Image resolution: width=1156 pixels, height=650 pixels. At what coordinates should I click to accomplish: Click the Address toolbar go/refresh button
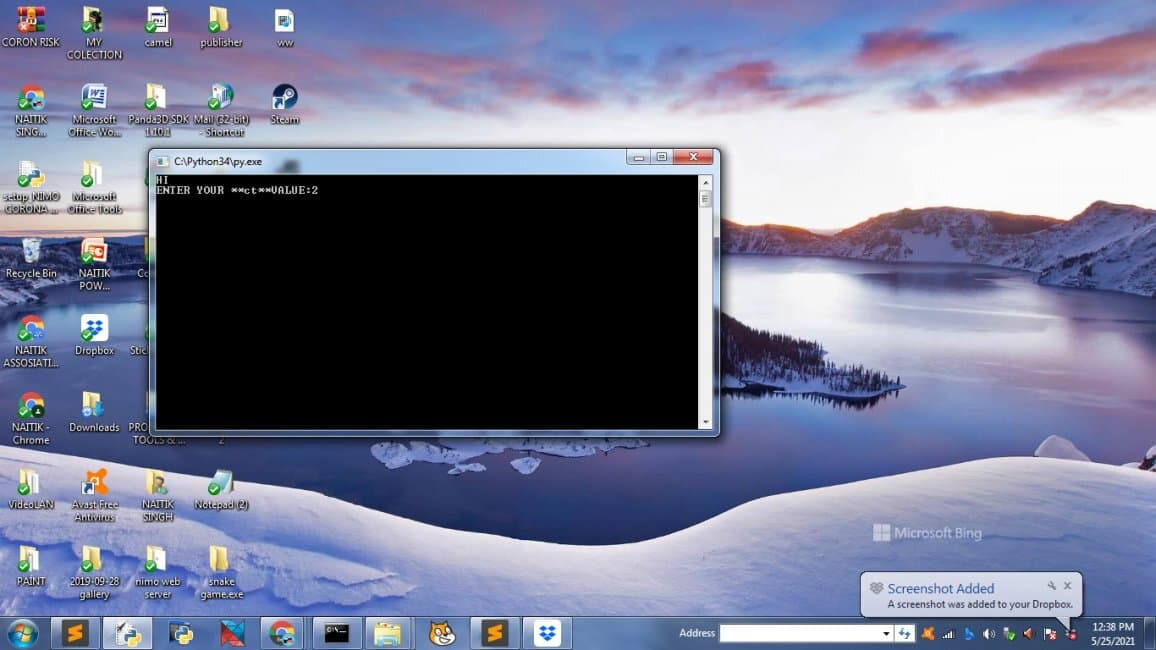point(905,633)
